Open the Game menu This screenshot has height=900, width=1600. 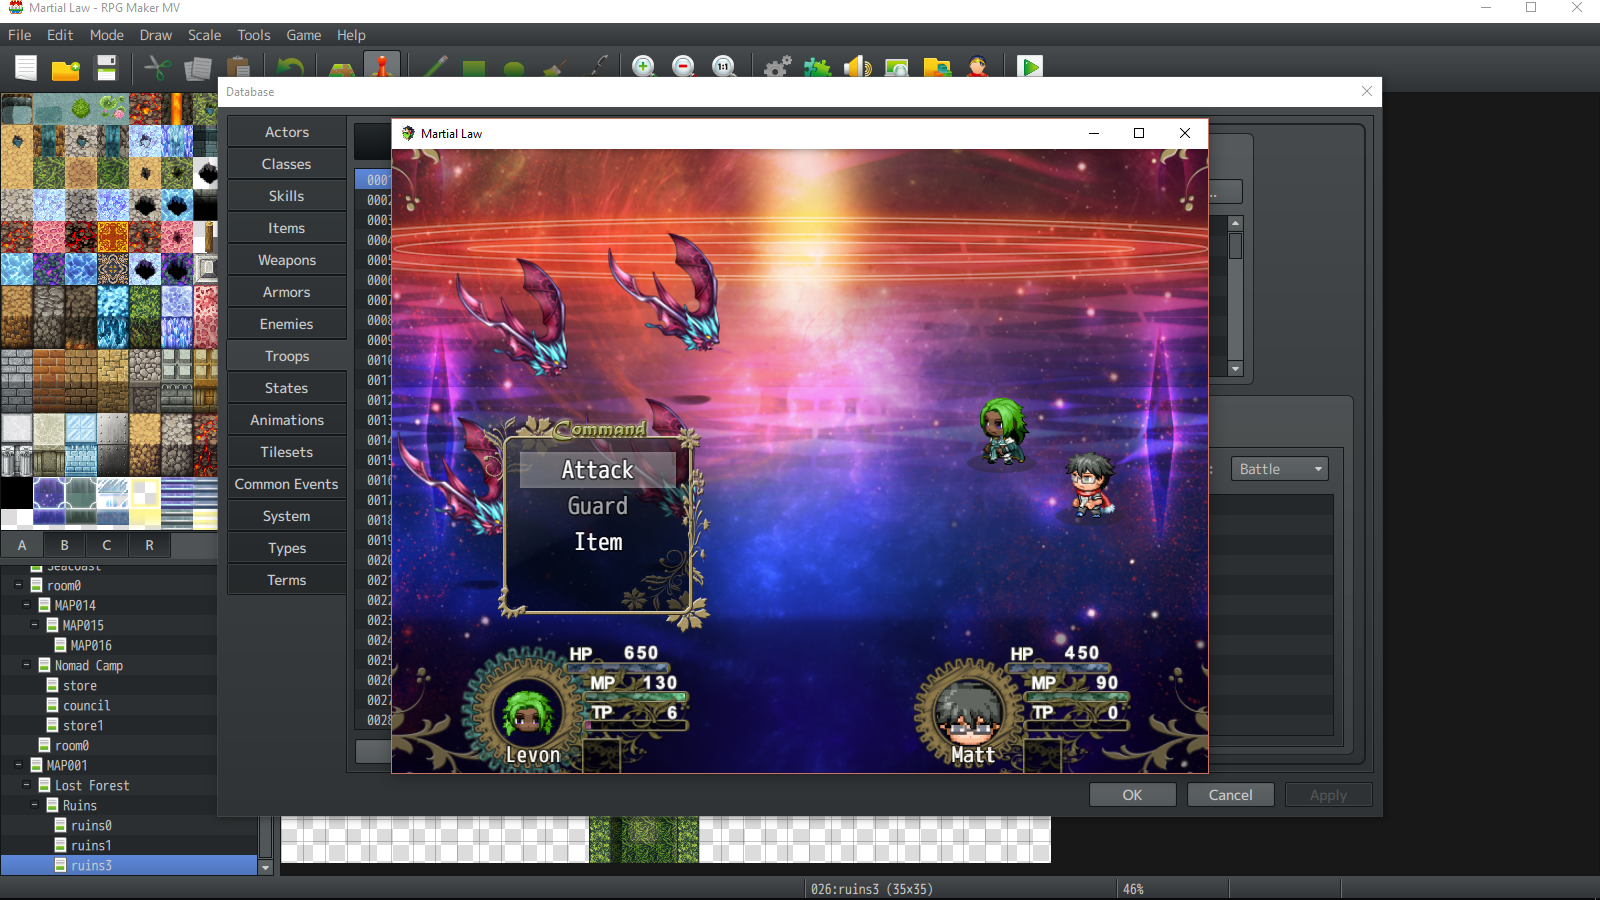(304, 35)
